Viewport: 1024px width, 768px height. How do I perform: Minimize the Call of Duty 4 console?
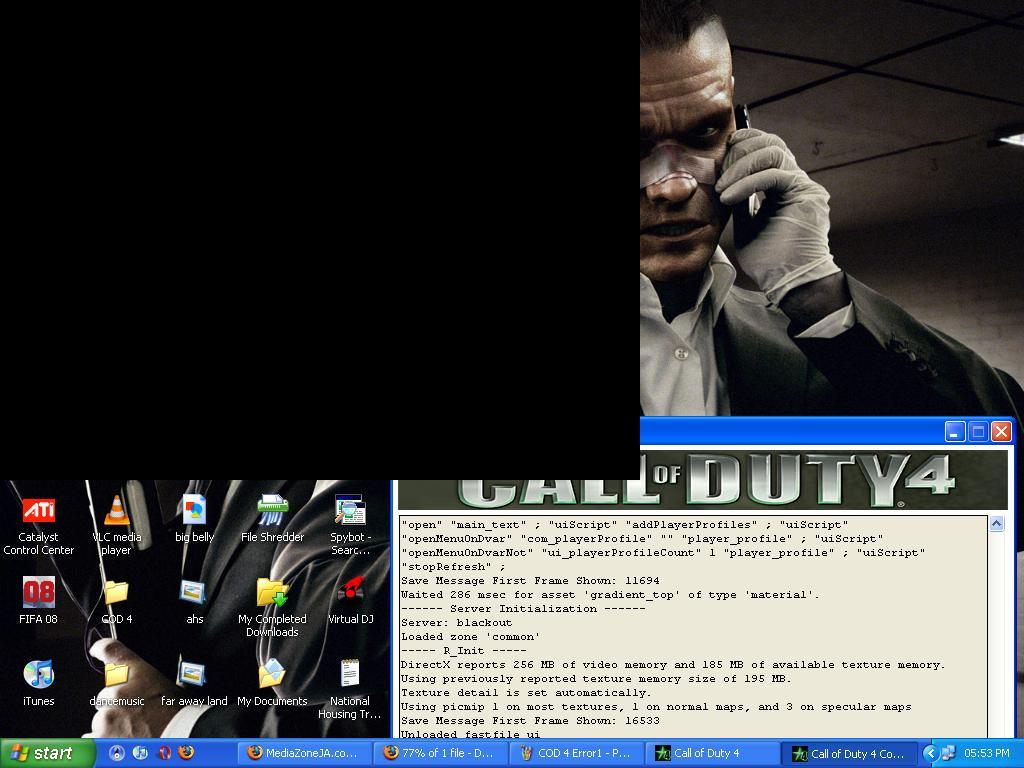tap(955, 432)
